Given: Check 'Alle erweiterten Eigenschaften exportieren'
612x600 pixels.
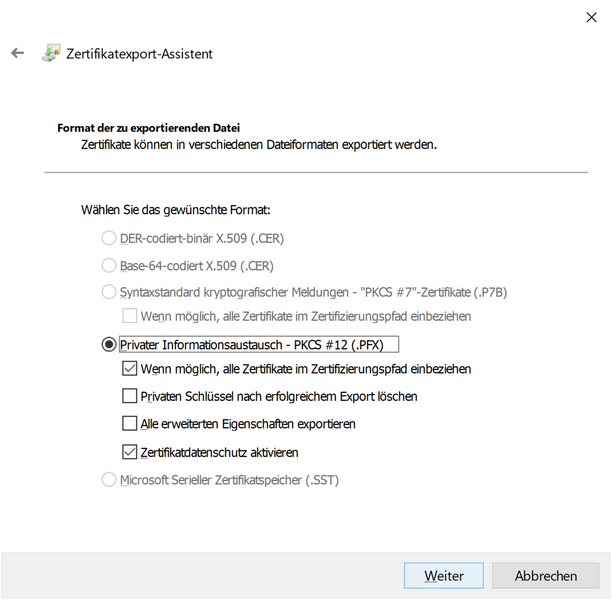Looking at the screenshot, I should pyautogui.click(x=129, y=423).
